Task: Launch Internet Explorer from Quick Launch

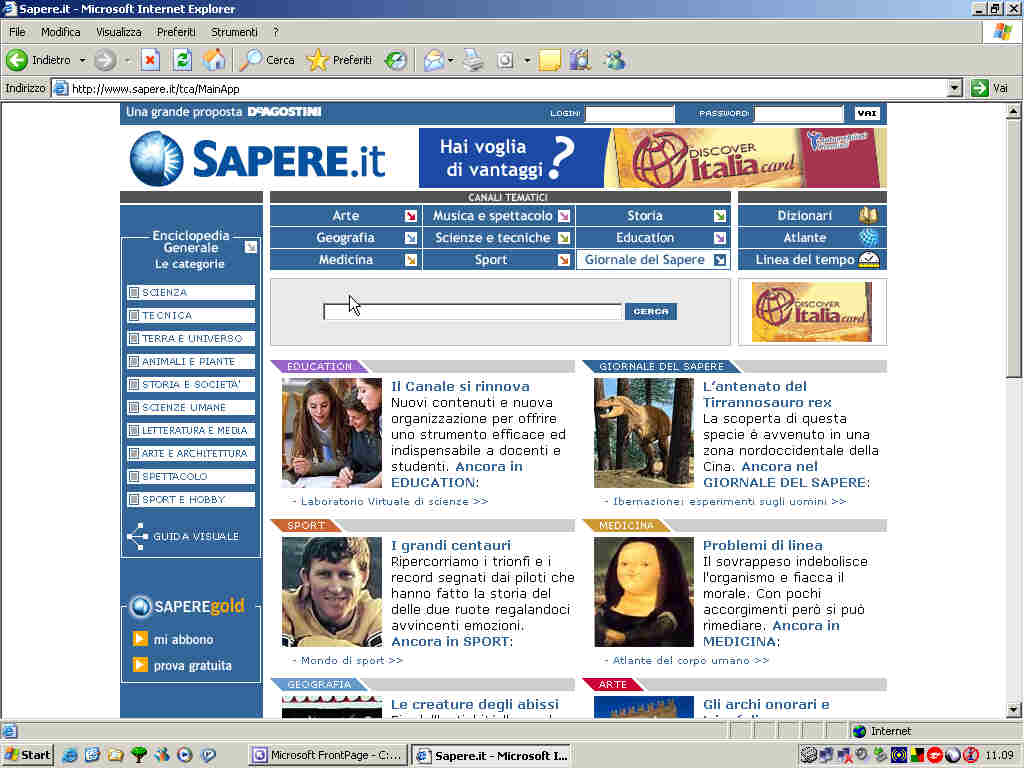Action: 69,756
